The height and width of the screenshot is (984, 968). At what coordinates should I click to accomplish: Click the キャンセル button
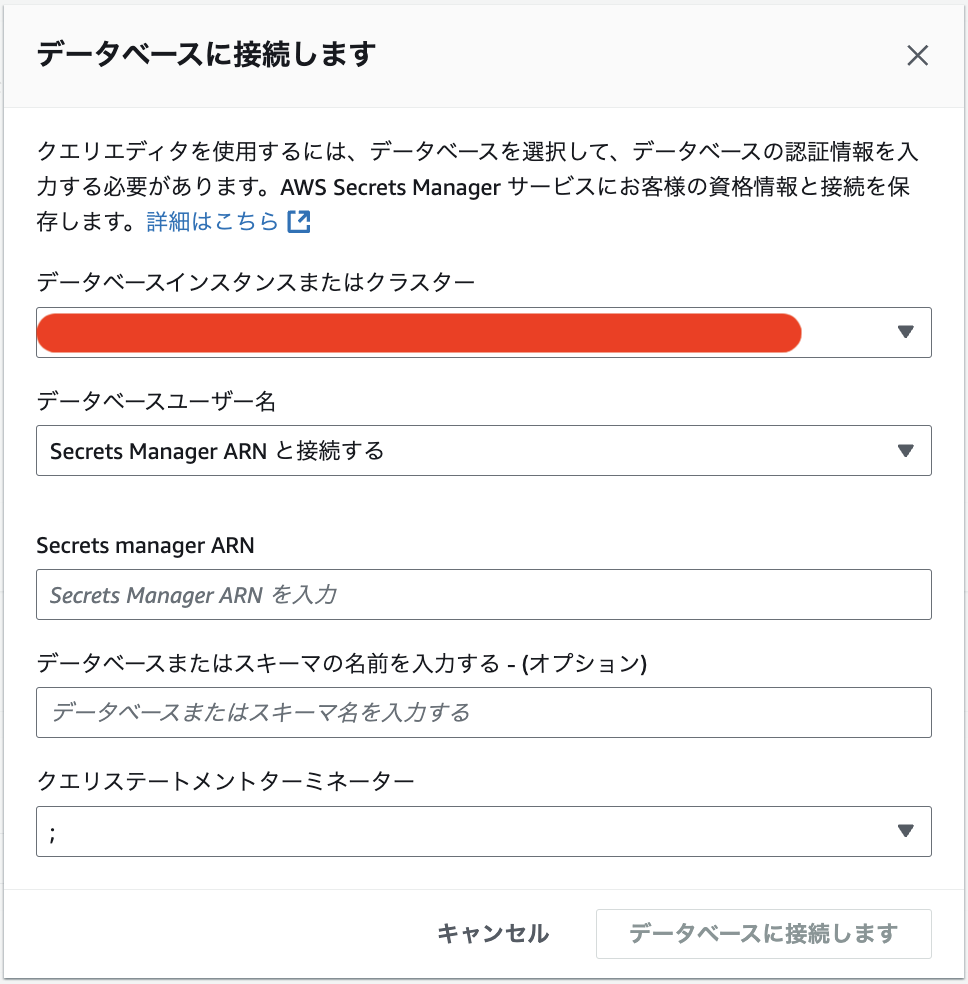[x=492, y=933]
